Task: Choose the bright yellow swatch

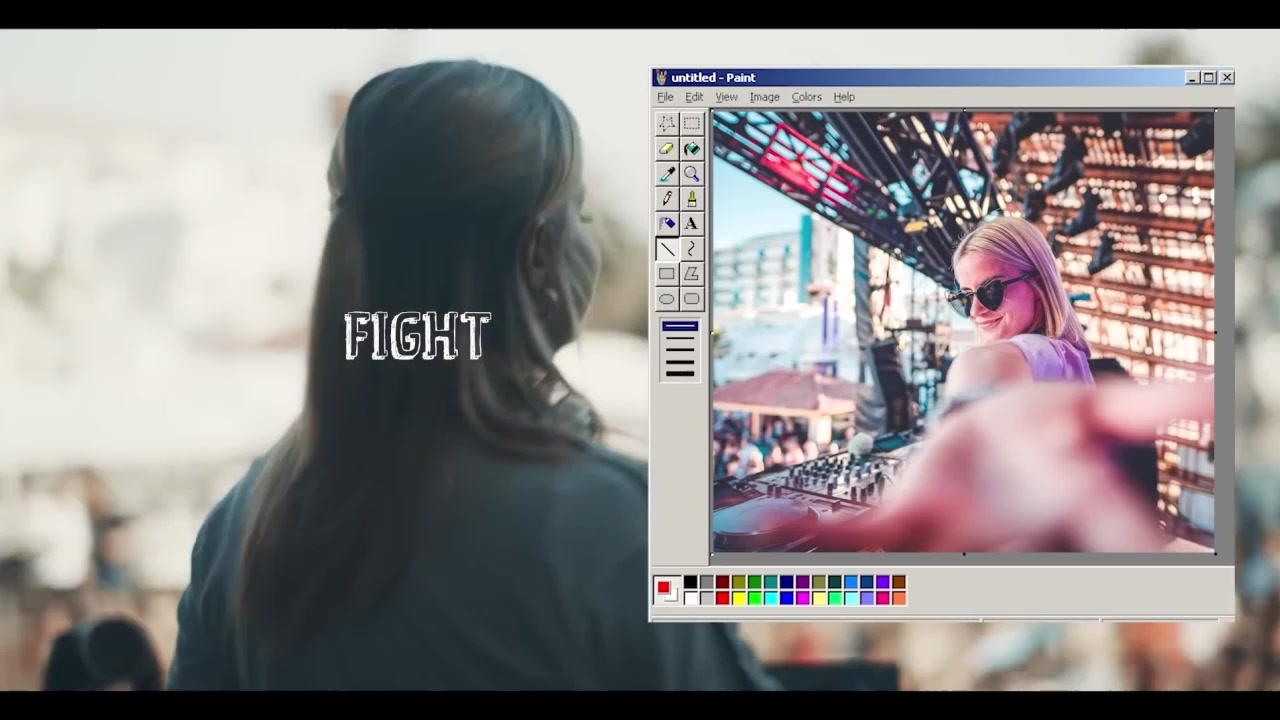Action: [739, 598]
